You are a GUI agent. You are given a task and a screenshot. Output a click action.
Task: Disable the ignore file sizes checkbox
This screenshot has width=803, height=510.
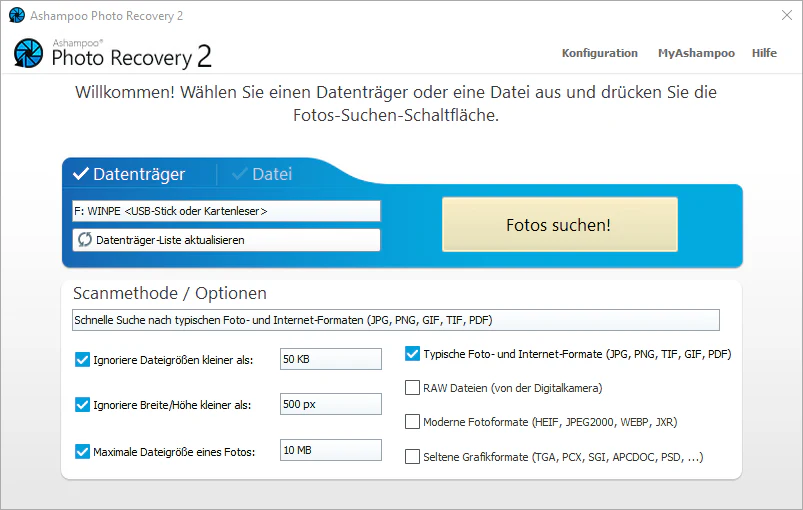point(82,359)
